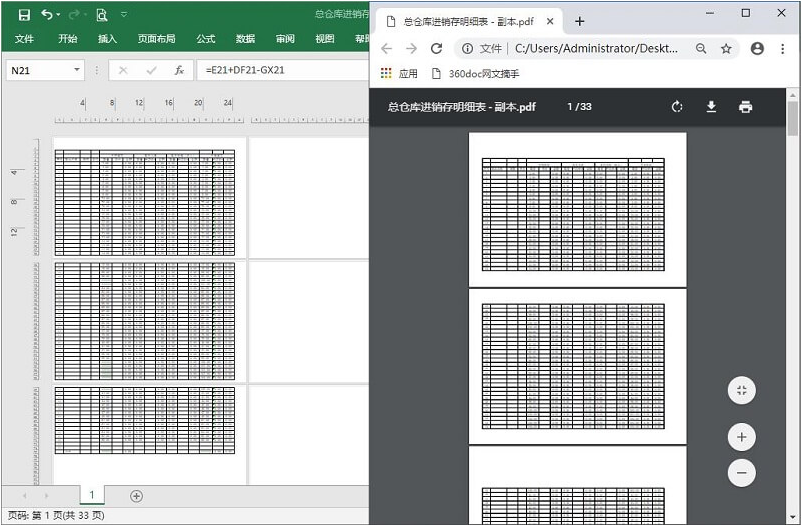Click the Excel undo arrow

click(x=47, y=15)
